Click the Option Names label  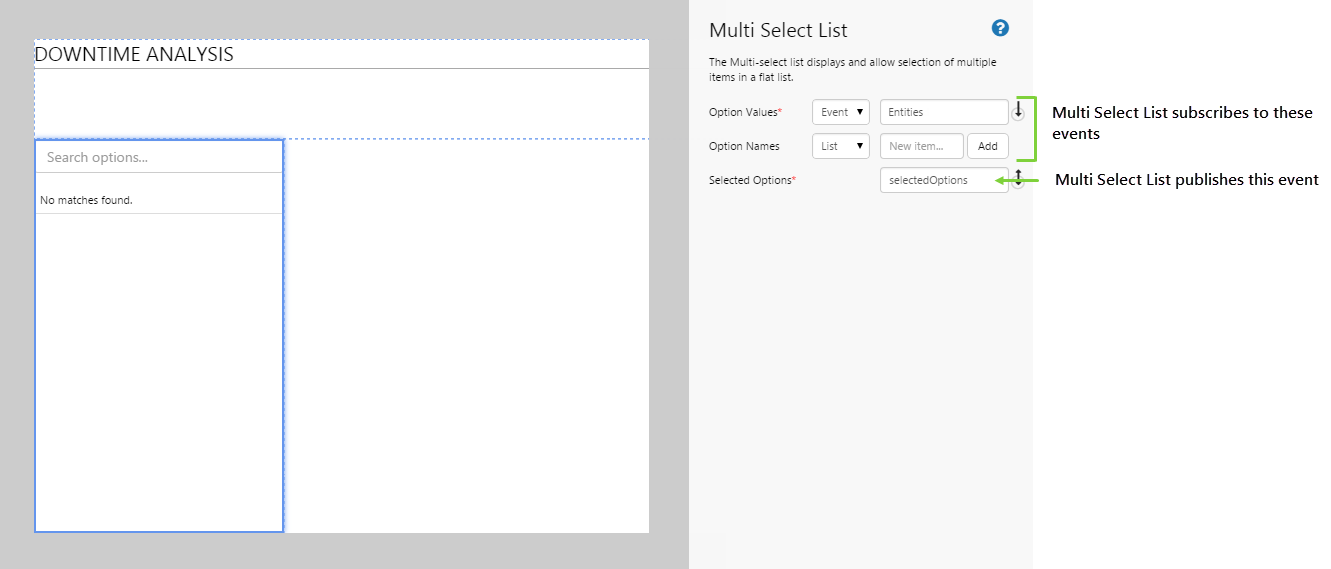coord(744,146)
